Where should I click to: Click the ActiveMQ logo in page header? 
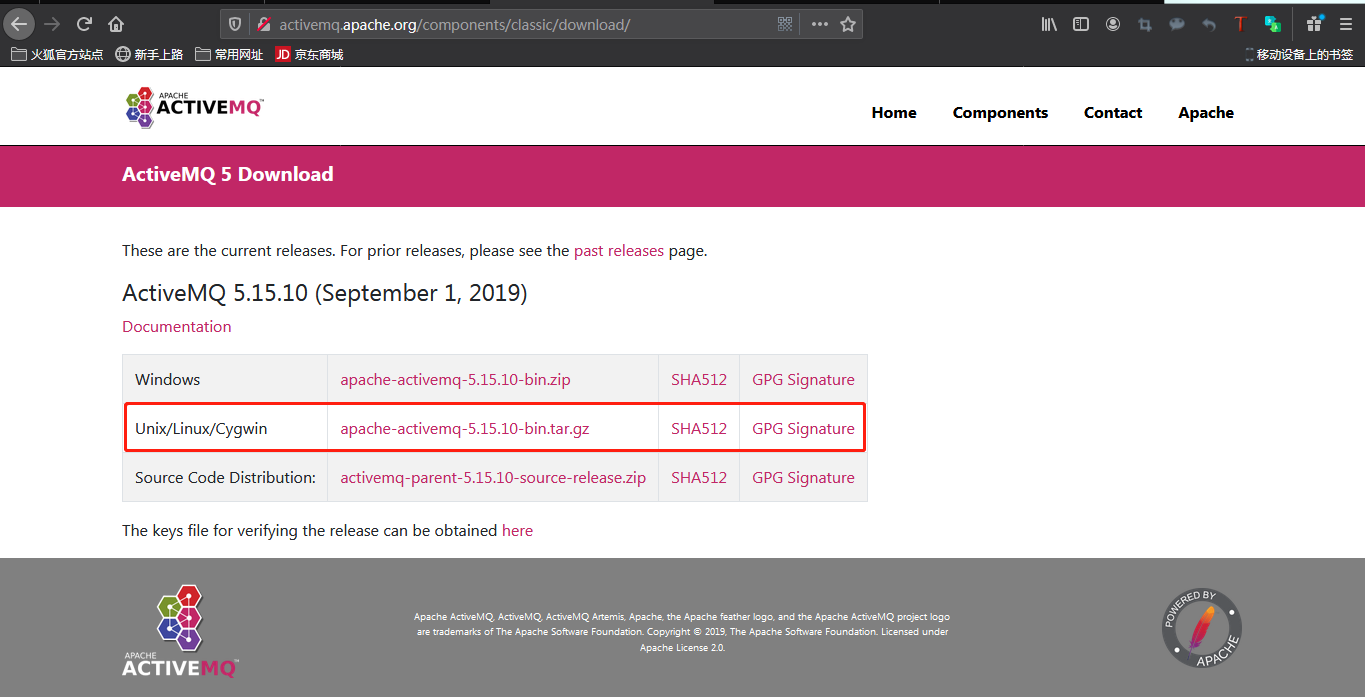point(195,107)
